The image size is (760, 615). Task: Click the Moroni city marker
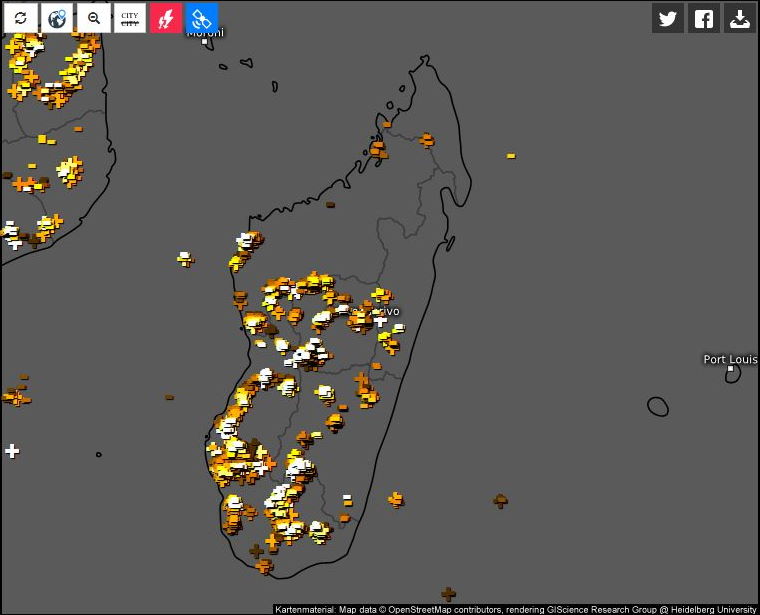pos(205,42)
